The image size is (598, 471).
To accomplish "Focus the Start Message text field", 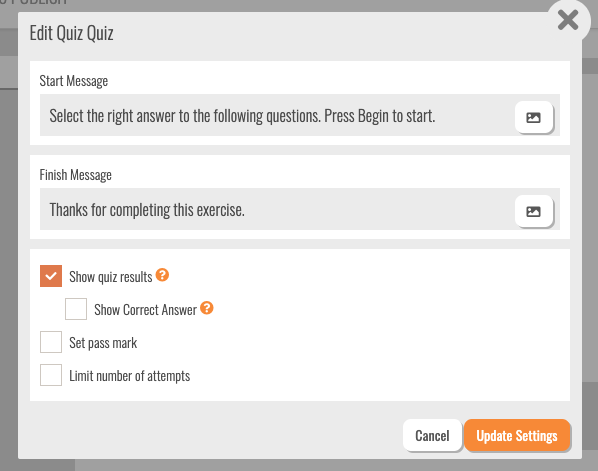I will point(277,115).
